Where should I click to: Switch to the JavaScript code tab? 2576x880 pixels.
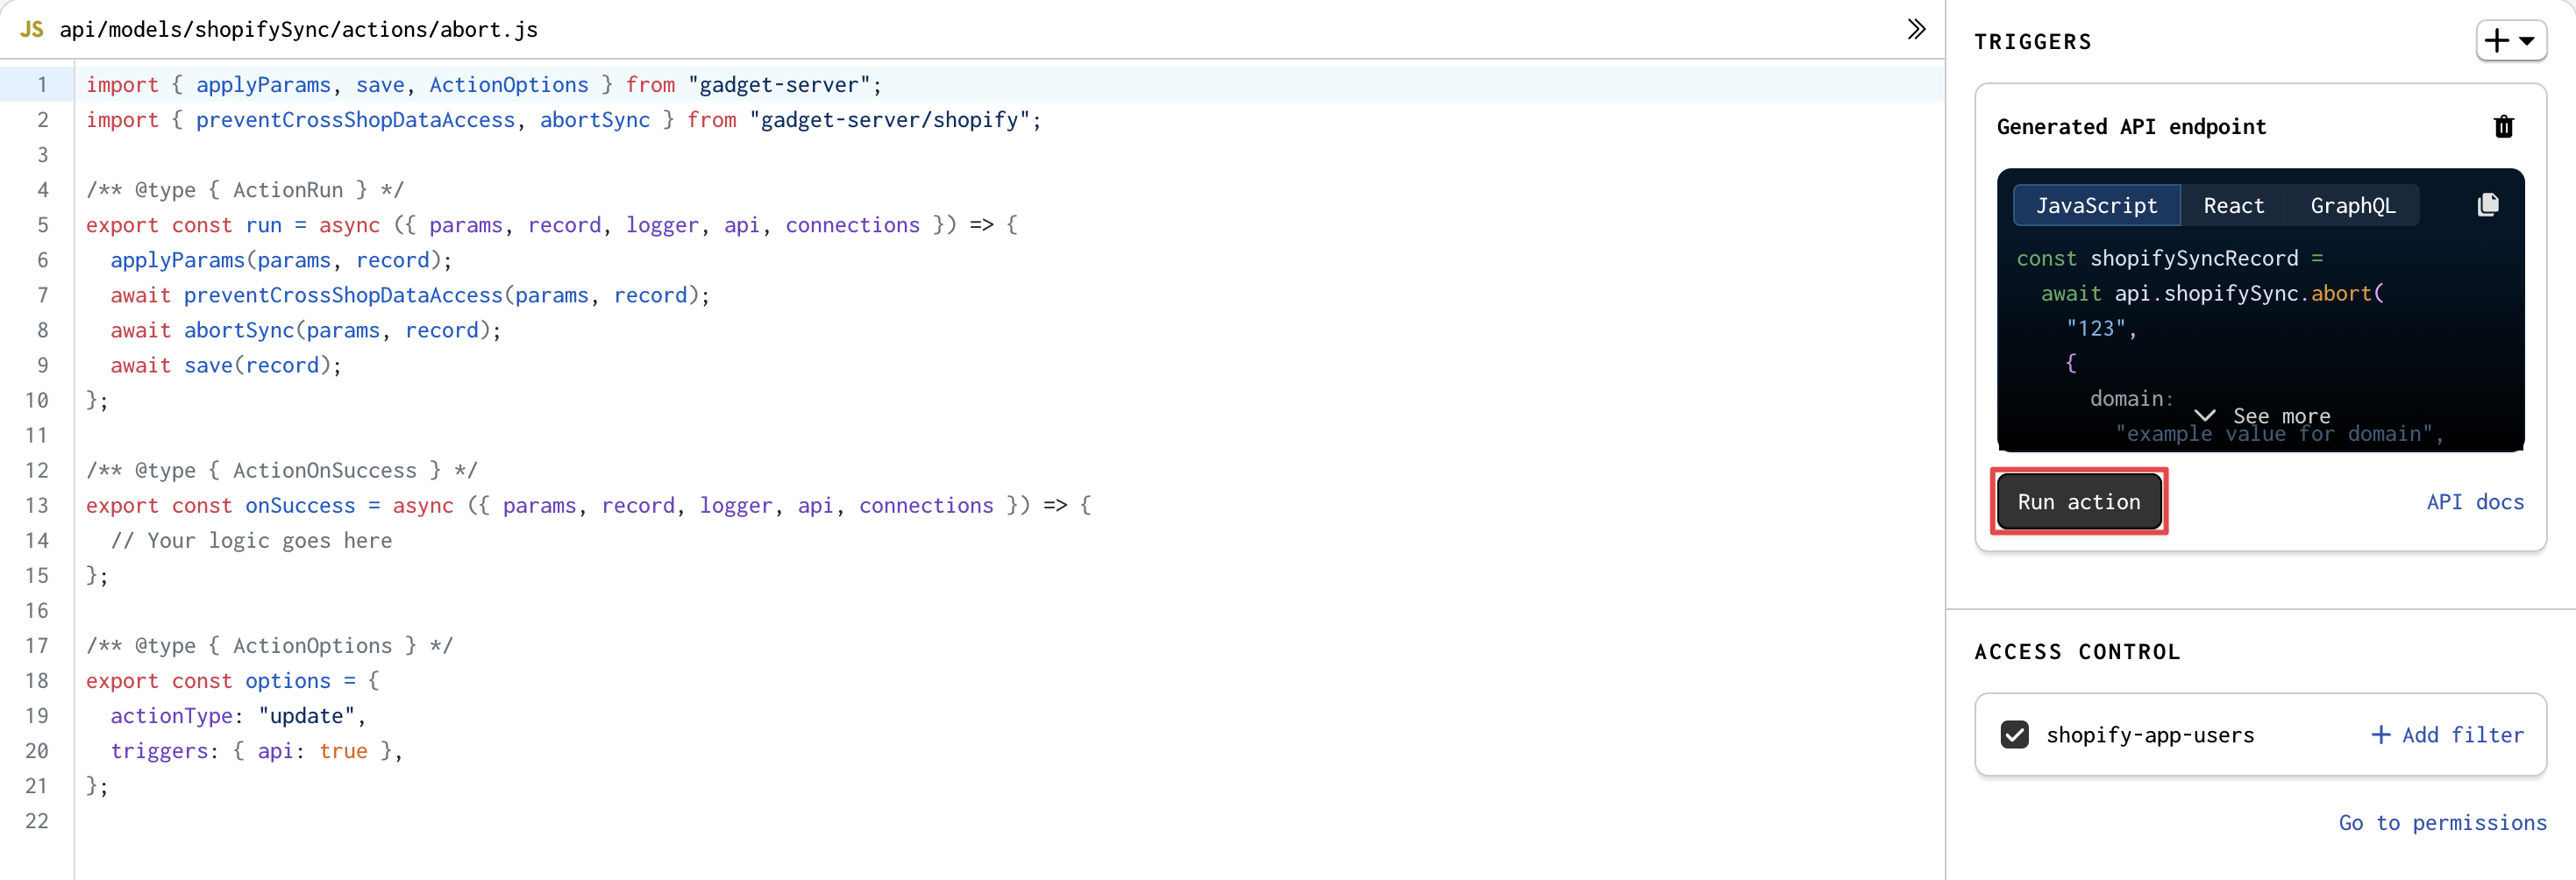pos(2096,206)
